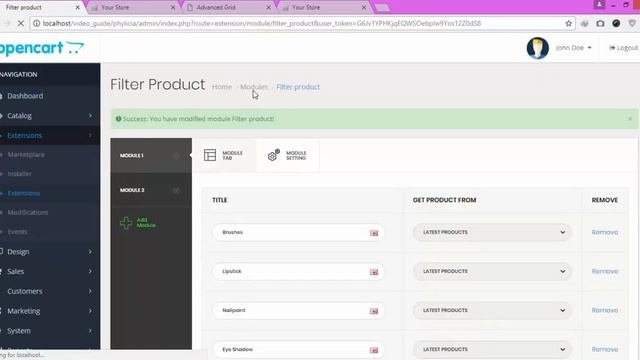Click Filter product breadcrumb link
Screen dimensions: 640x360
298,87
